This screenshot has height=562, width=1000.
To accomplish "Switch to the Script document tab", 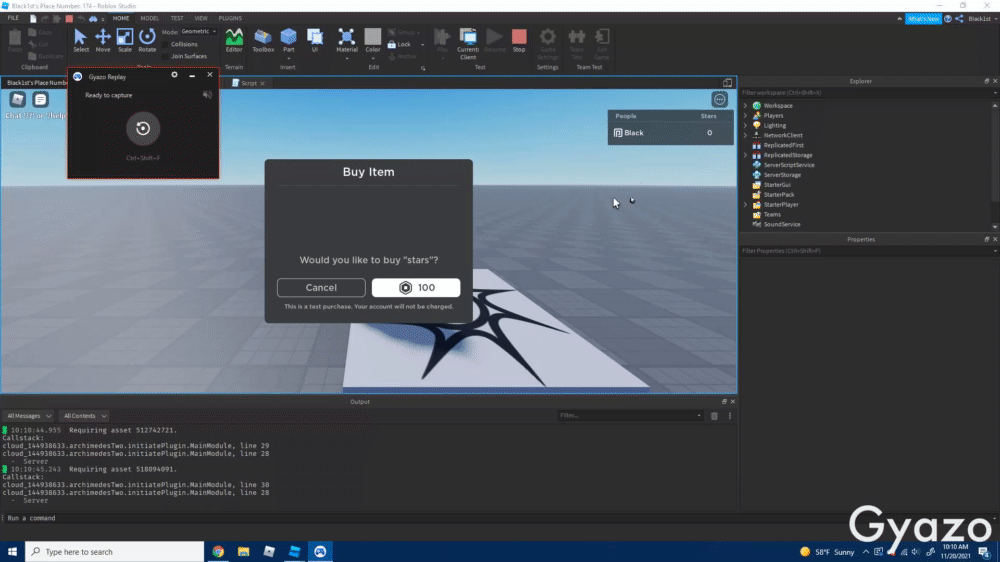I will pyautogui.click(x=249, y=83).
